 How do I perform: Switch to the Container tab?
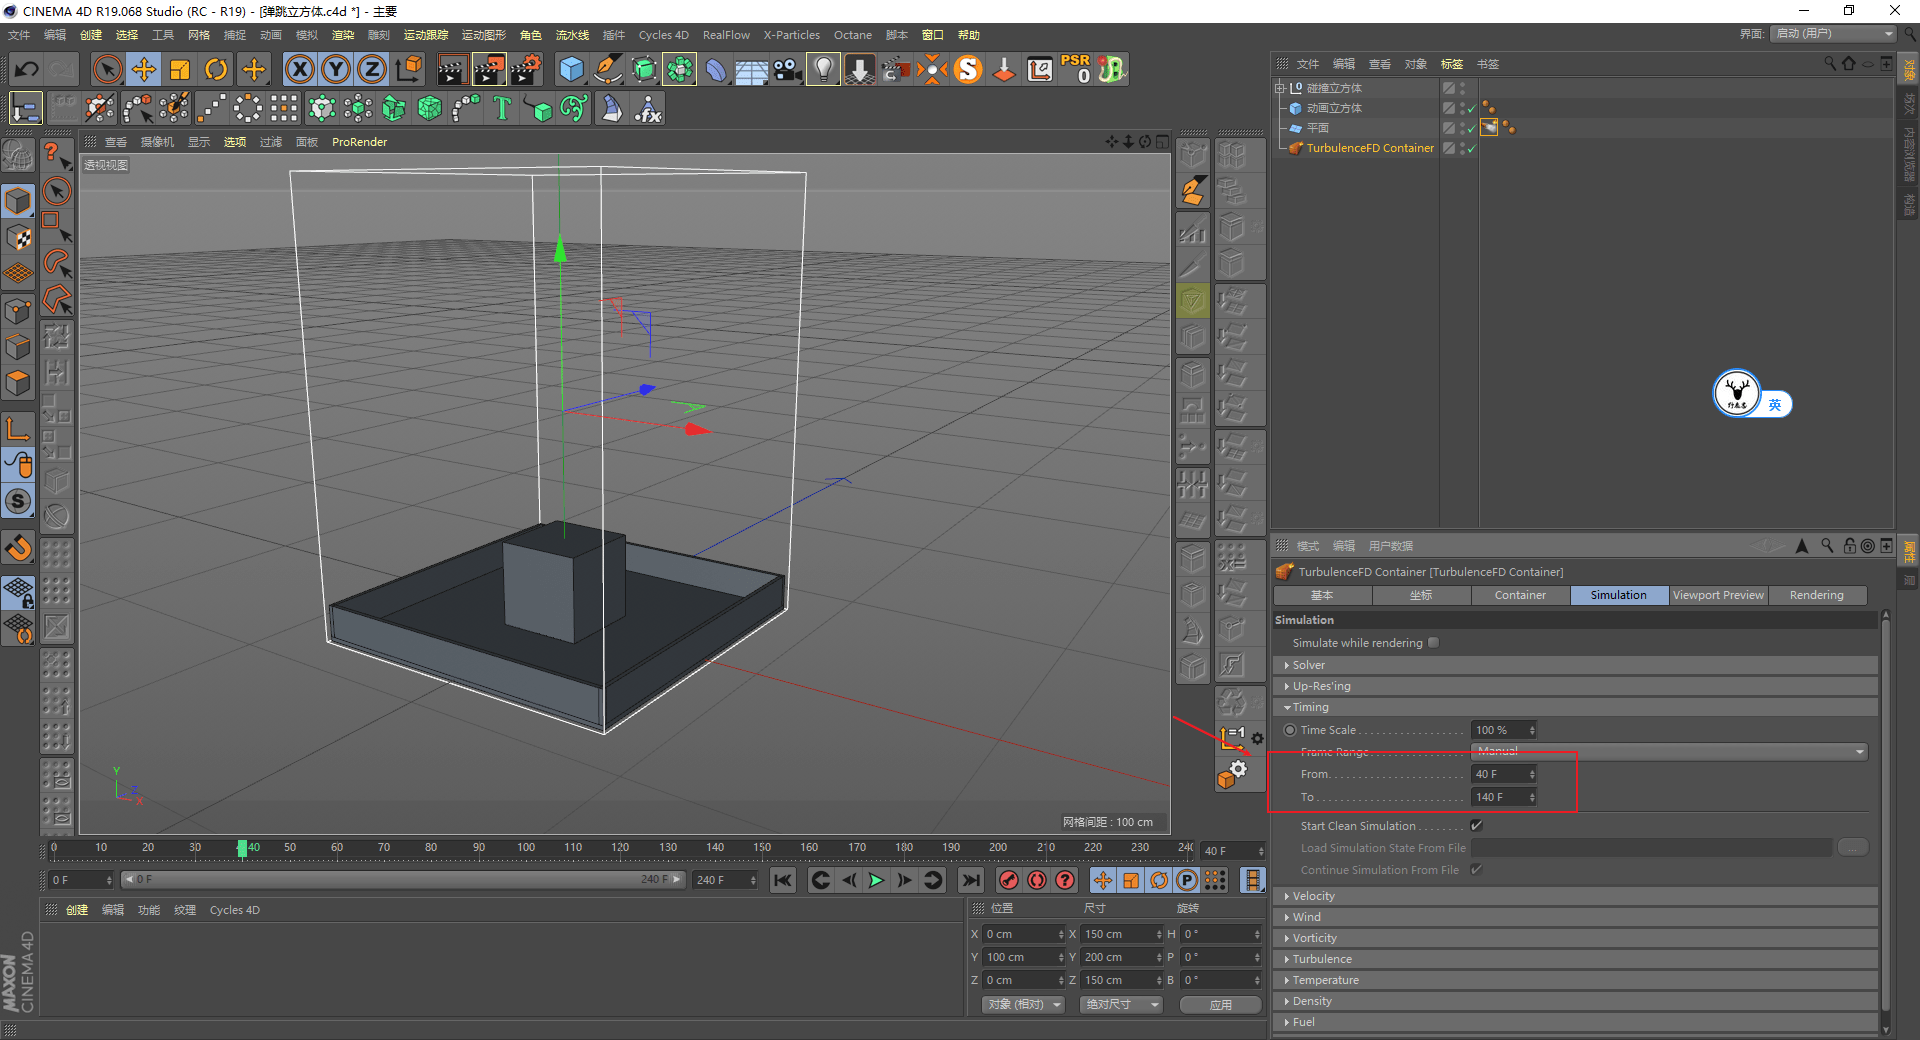click(x=1520, y=595)
